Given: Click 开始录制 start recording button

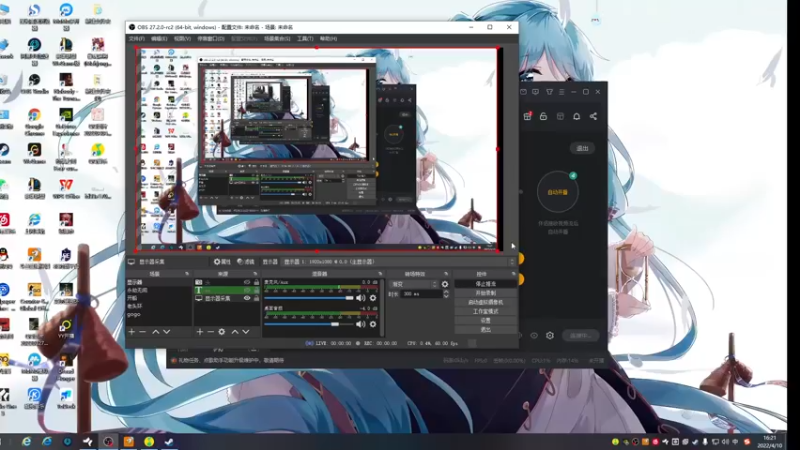Looking at the screenshot, I should coord(485,293).
